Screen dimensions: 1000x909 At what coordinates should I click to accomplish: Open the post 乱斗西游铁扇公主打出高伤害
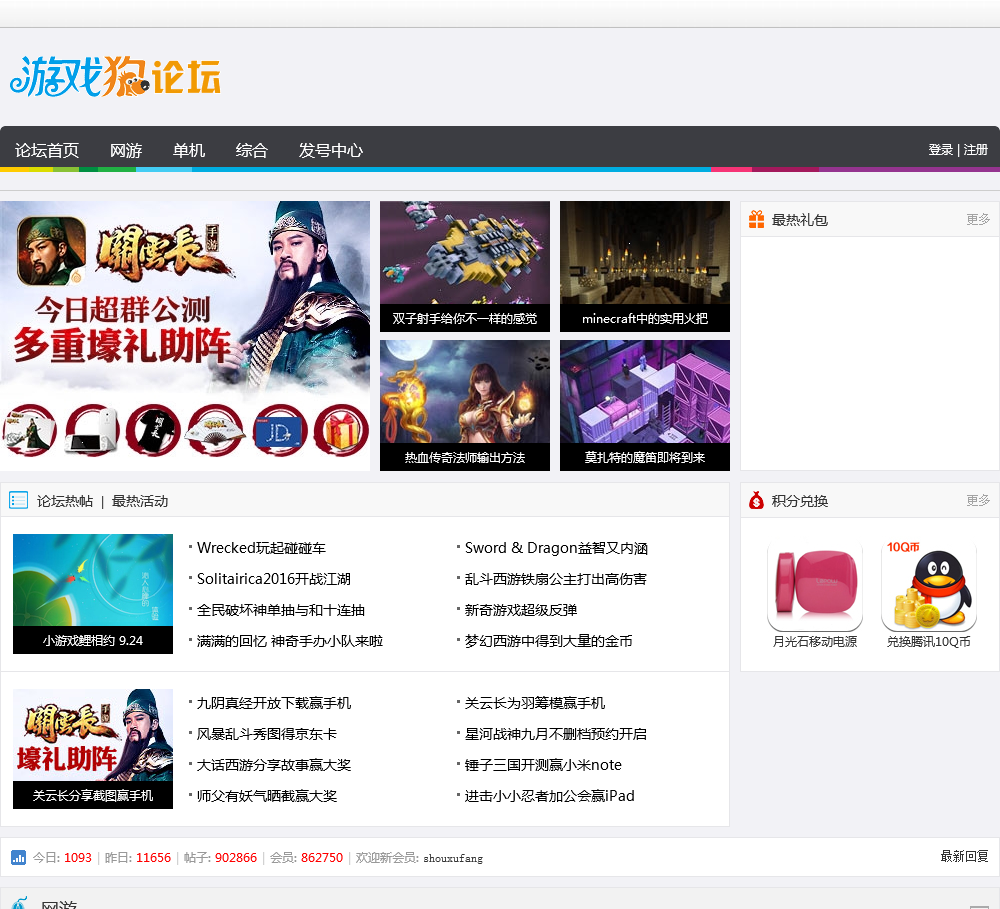555,579
